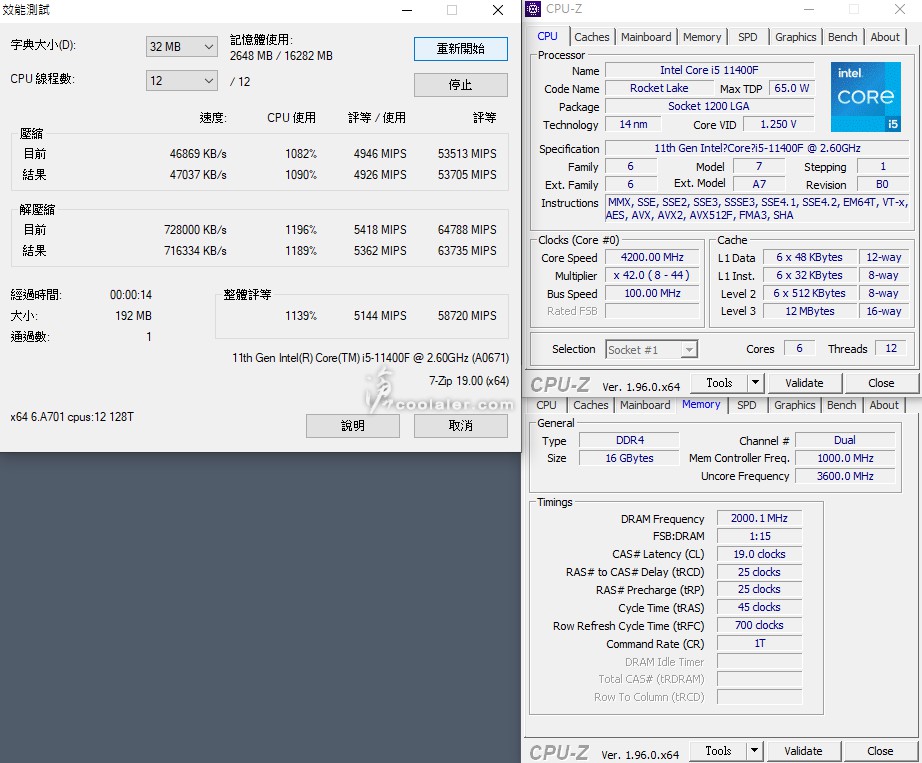Click the Command Rate value 1T
This screenshot has width=922, height=763.
pos(759,644)
